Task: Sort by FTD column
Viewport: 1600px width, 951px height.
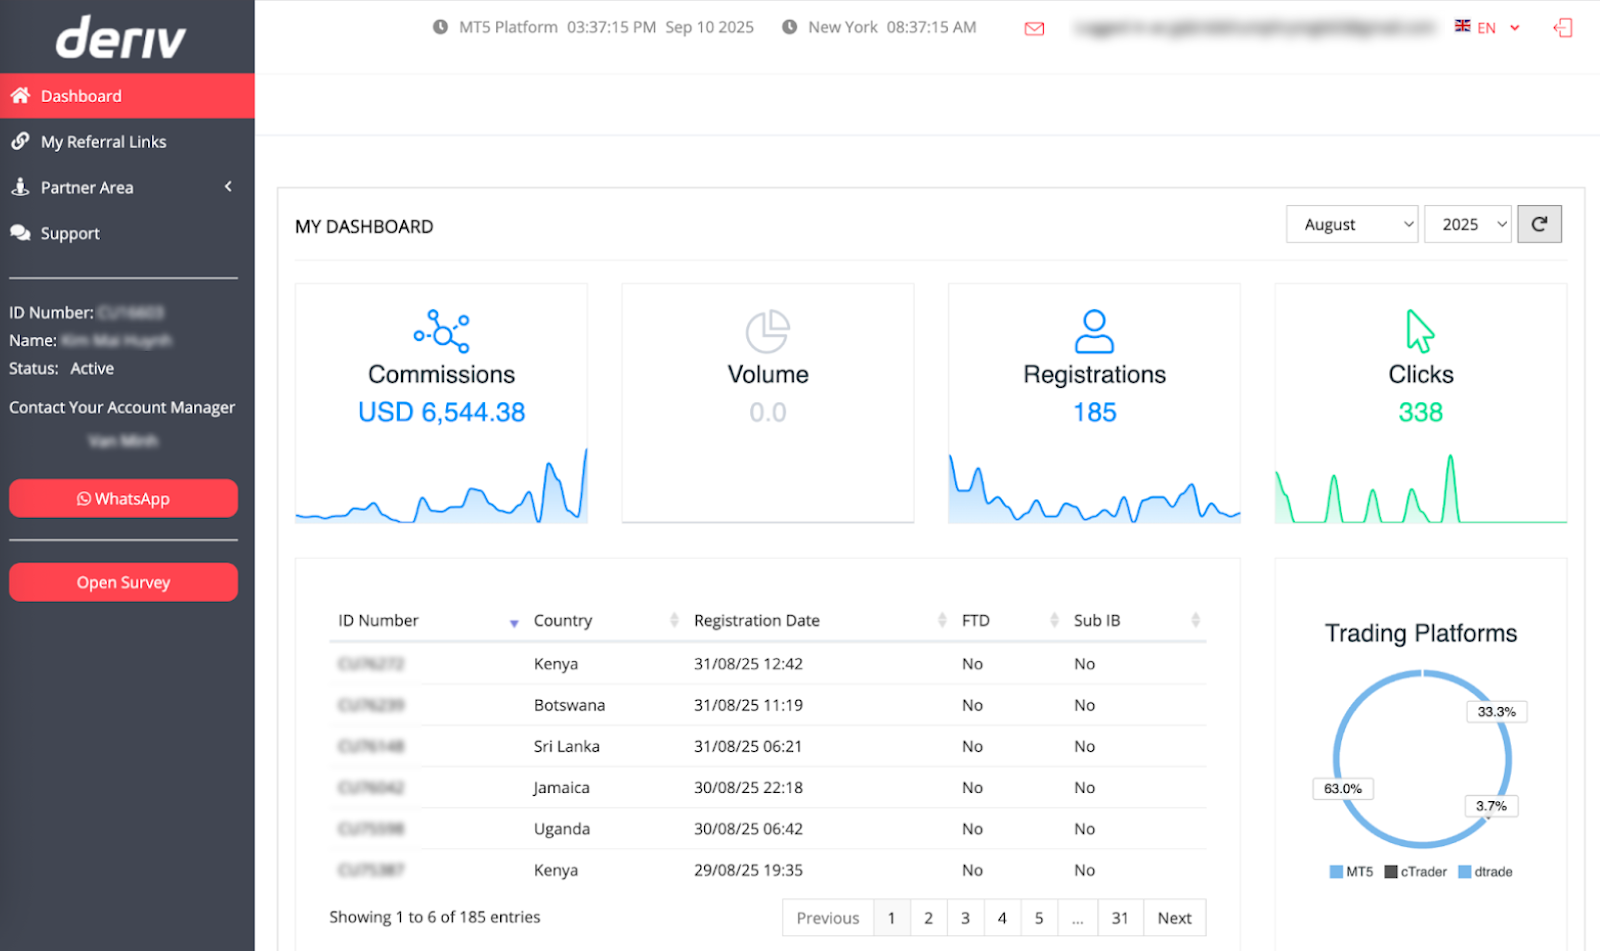Action: pyautogui.click(x=1008, y=620)
